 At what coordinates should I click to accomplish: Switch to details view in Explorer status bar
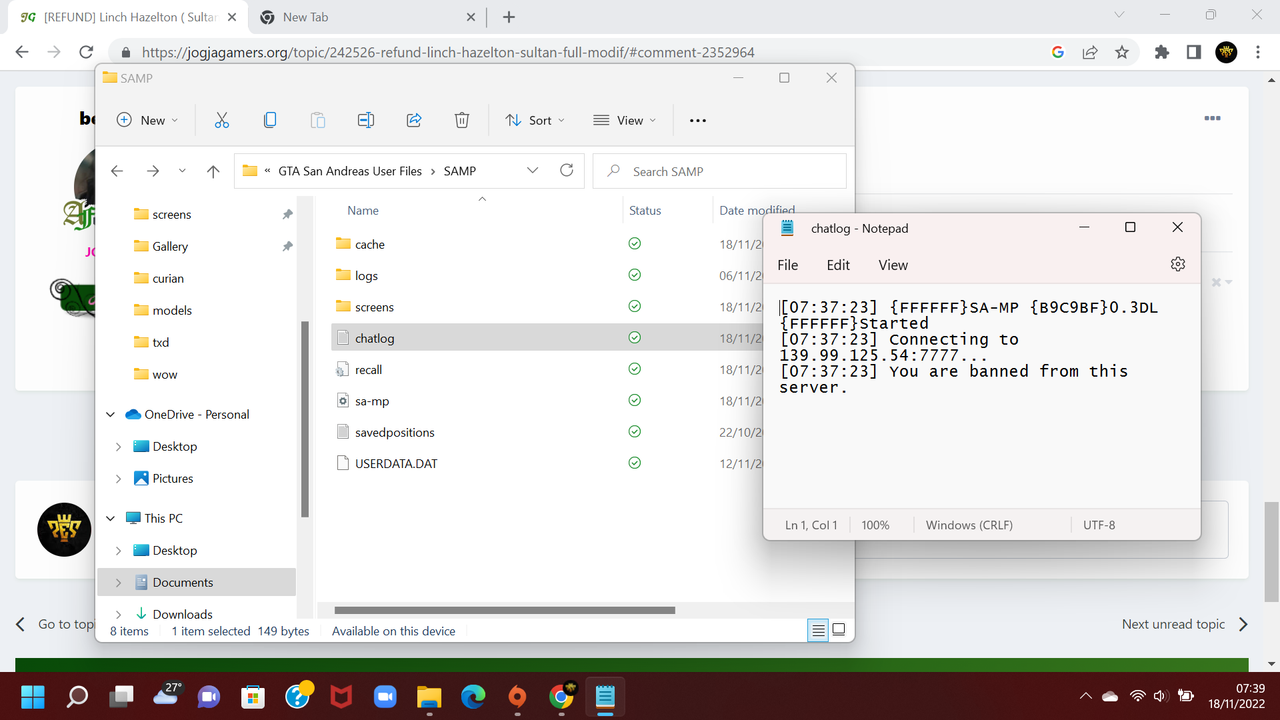point(818,630)
